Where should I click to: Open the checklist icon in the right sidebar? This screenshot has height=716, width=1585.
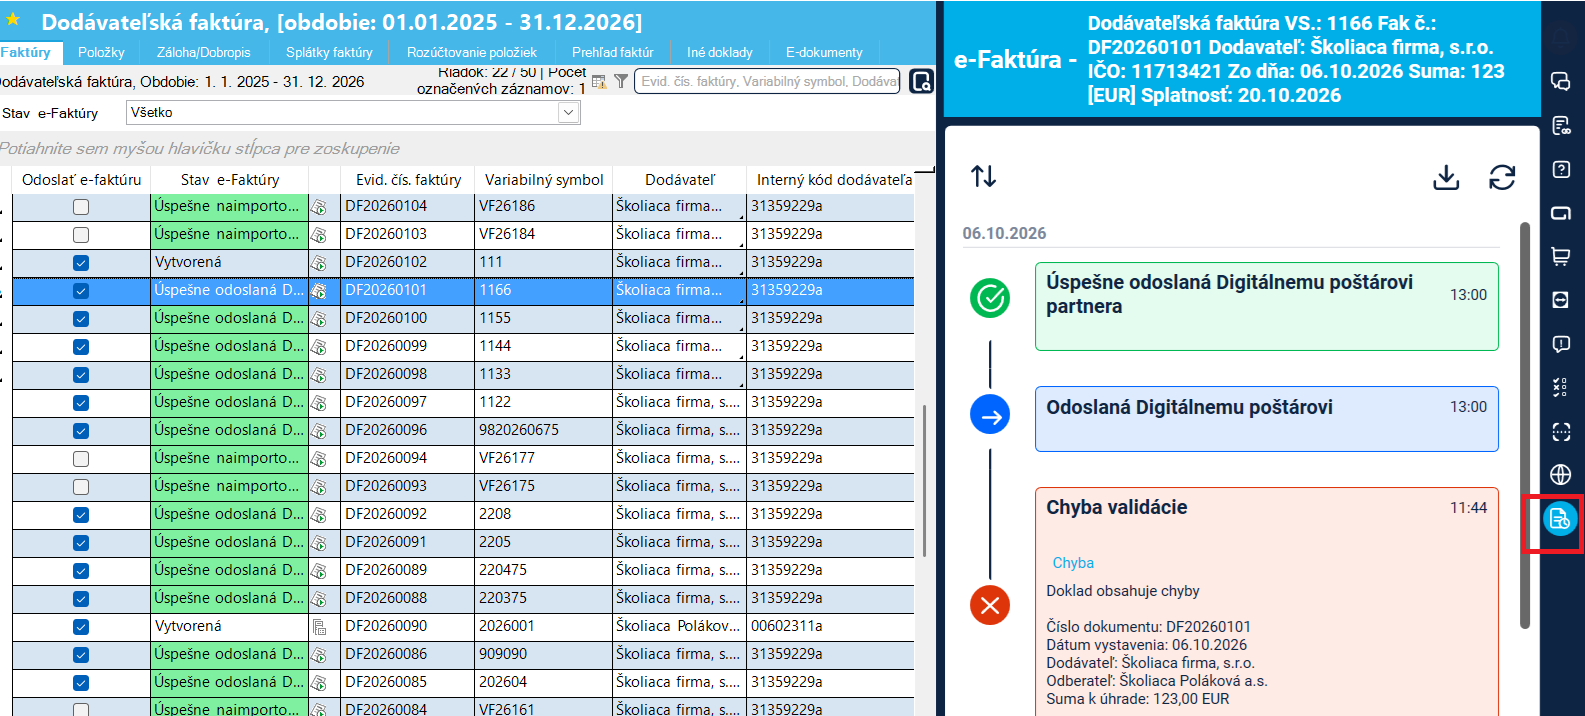pos(1561,387)
